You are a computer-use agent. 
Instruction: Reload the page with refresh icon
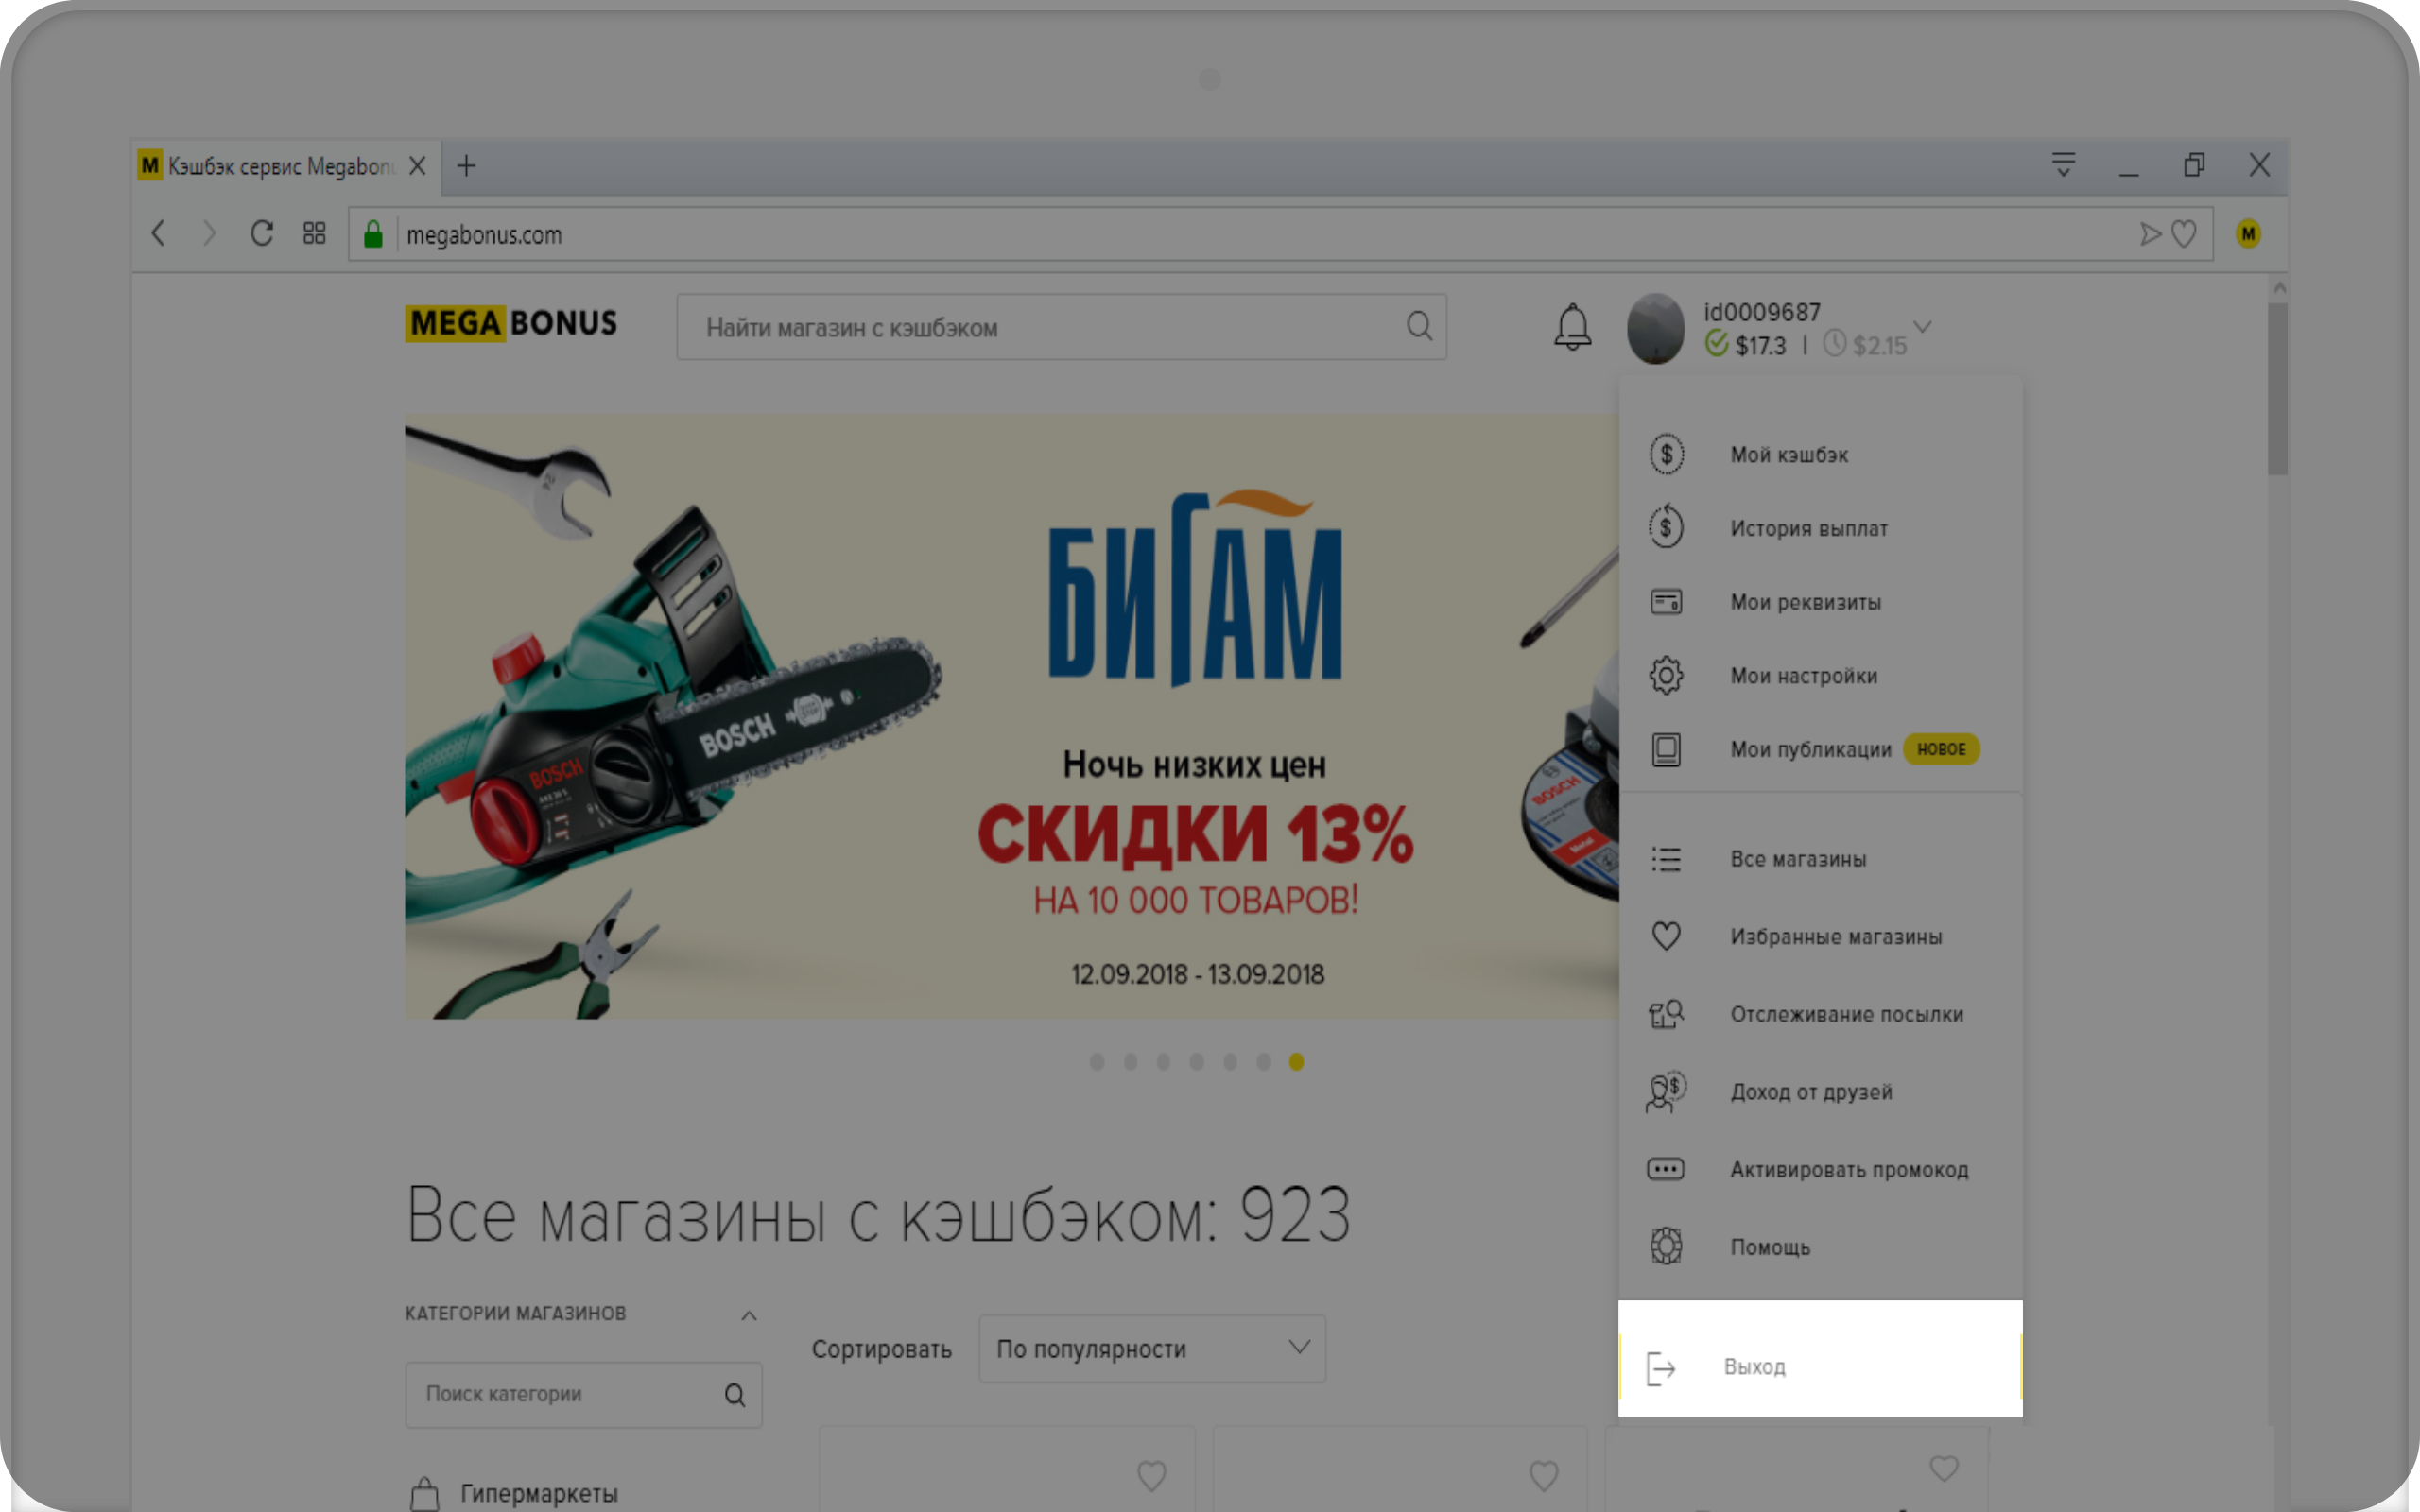tap(262, 234)
